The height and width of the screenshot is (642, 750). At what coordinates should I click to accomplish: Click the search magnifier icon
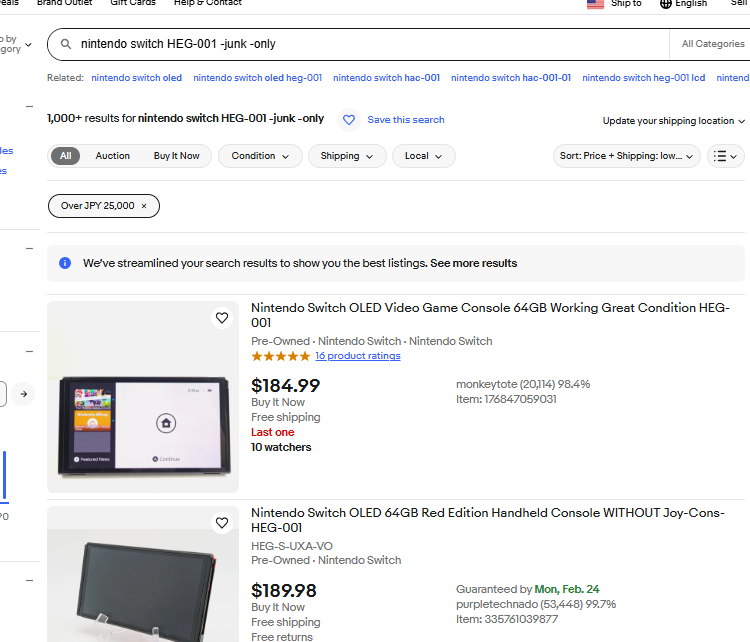tap(66, 44)
